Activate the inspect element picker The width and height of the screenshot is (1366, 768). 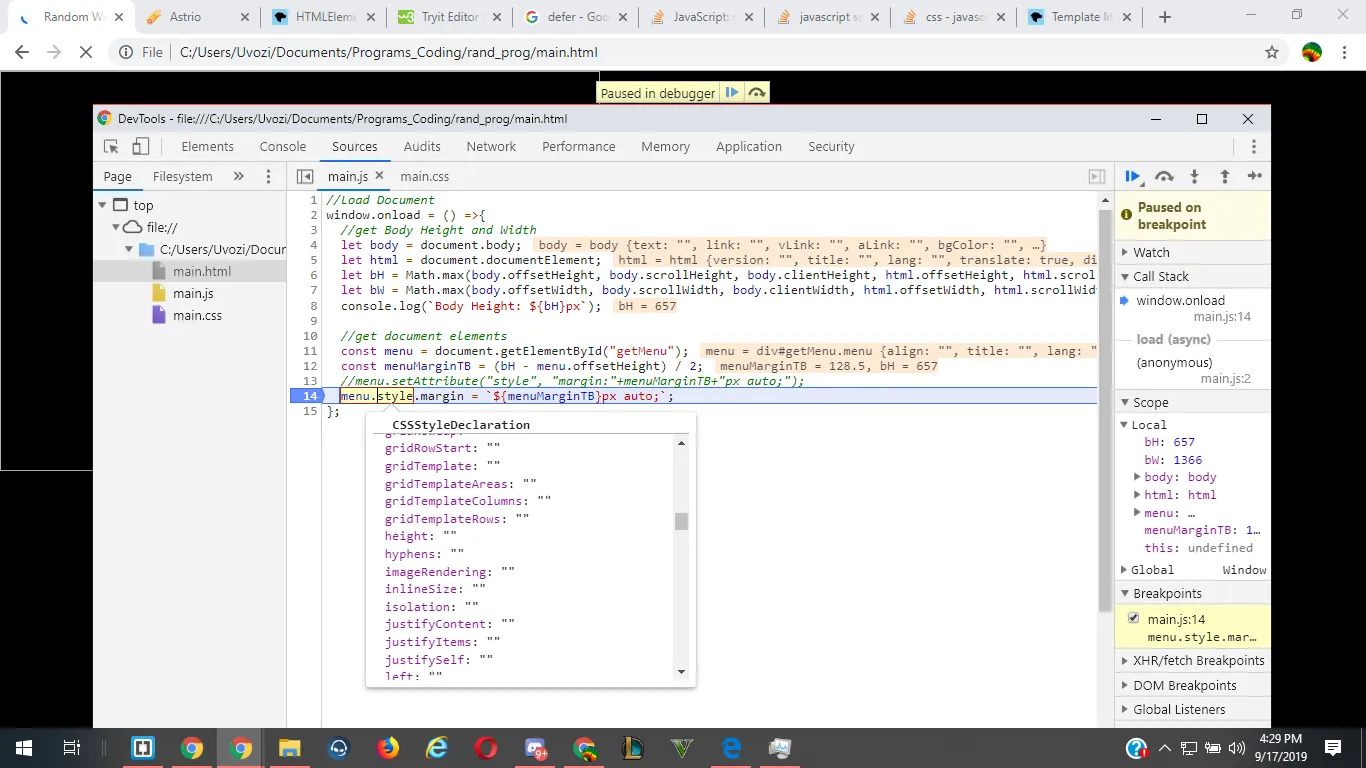(111, 147)
